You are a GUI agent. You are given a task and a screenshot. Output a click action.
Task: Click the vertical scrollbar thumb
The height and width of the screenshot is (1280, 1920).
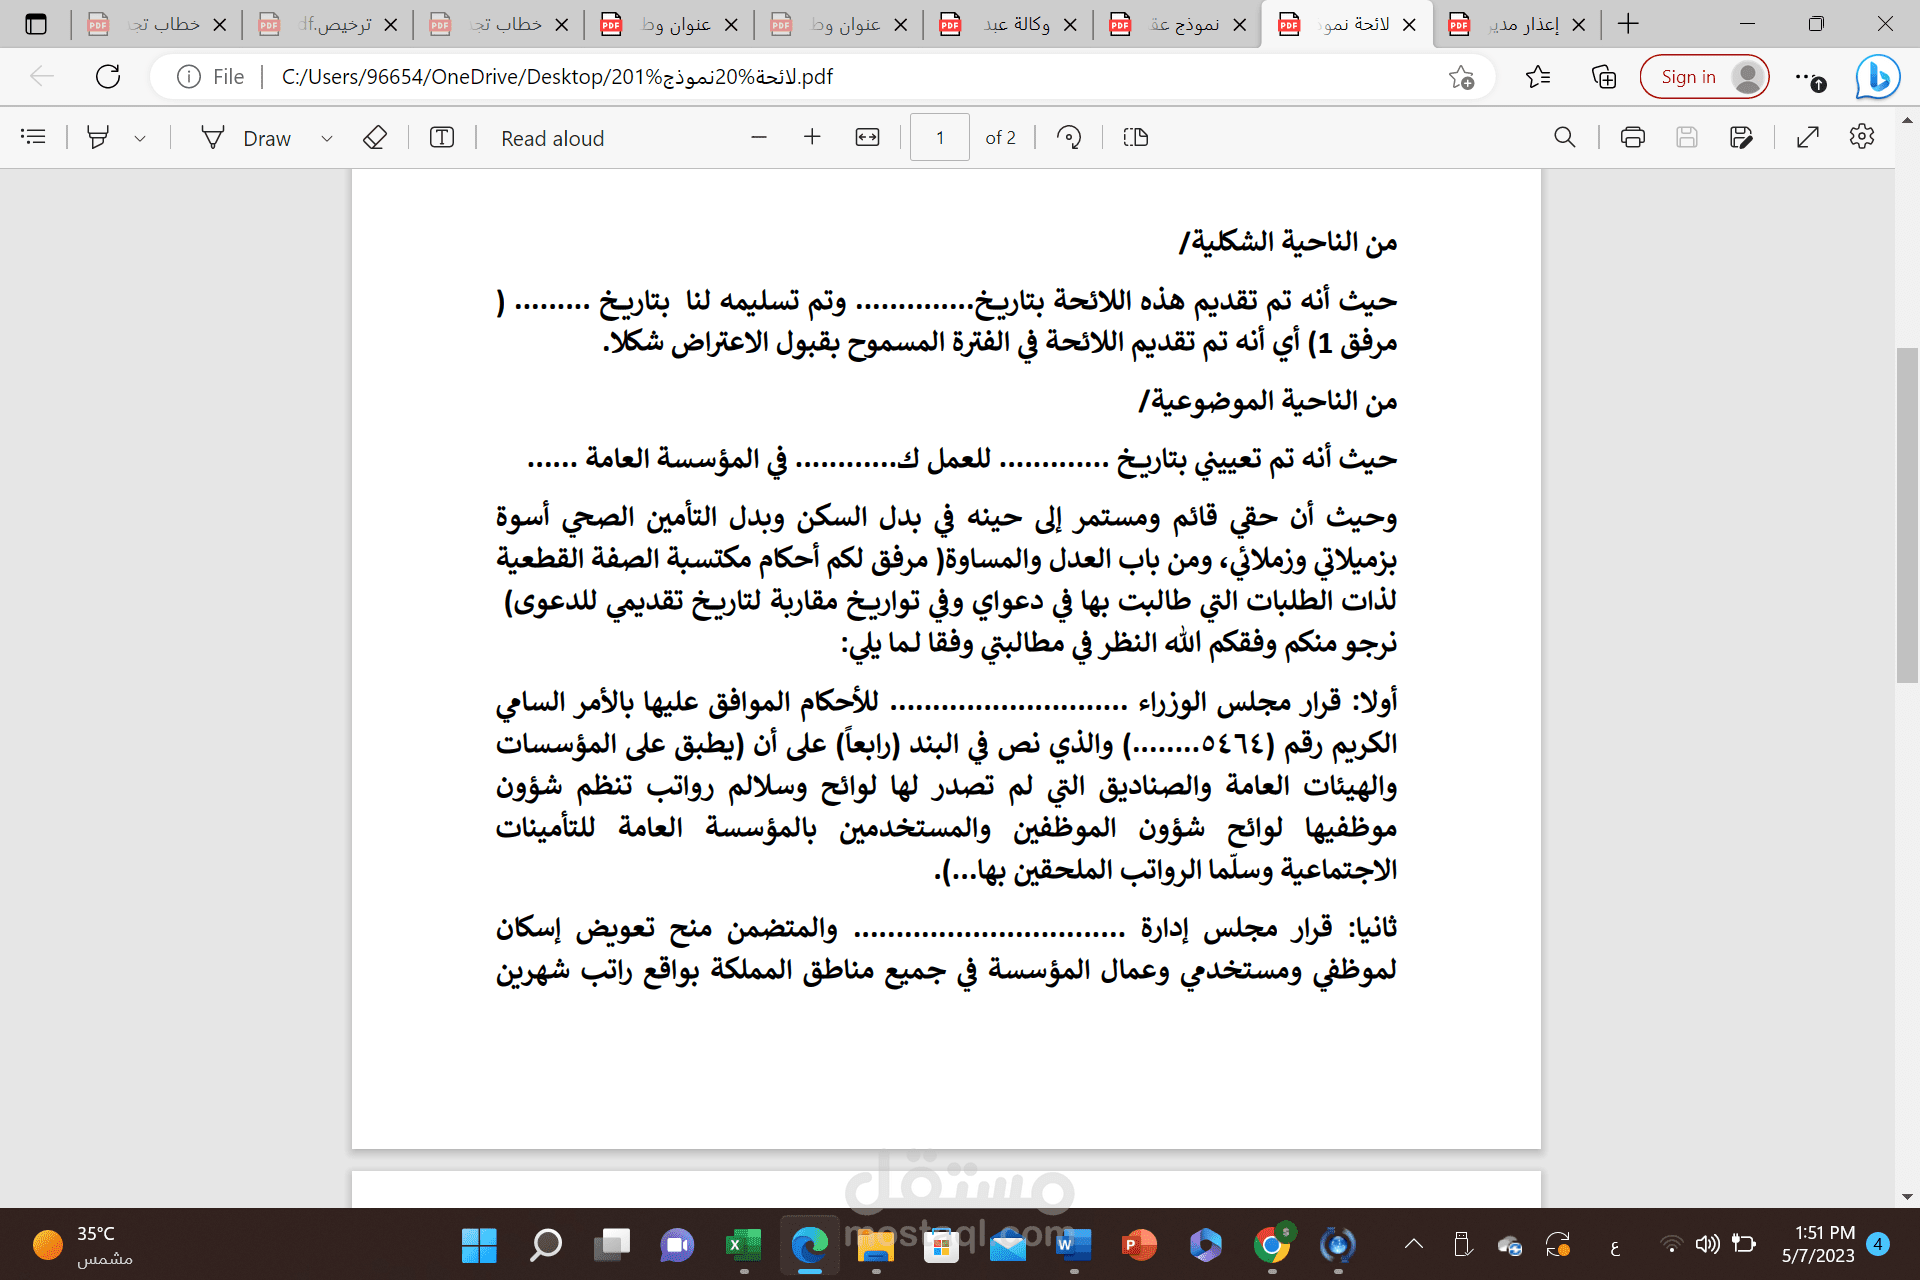[1907, 515]
